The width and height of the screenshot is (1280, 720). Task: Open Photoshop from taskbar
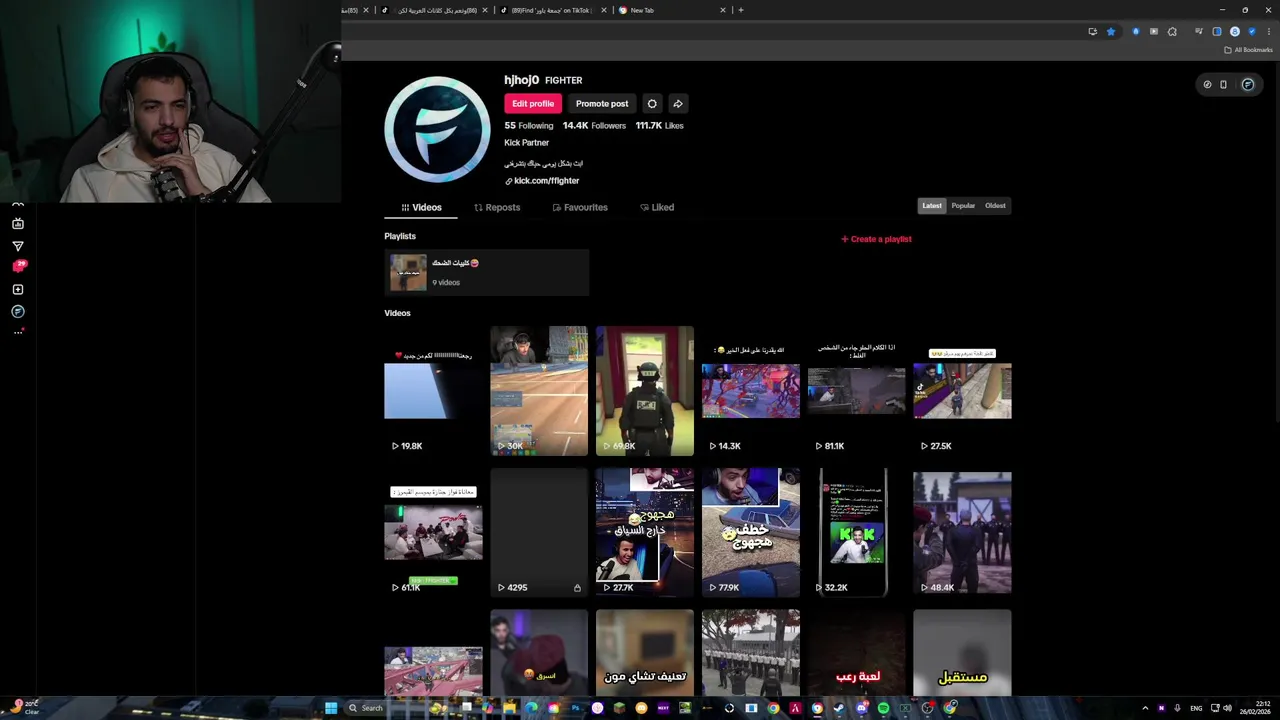click(x=575, y=708)
